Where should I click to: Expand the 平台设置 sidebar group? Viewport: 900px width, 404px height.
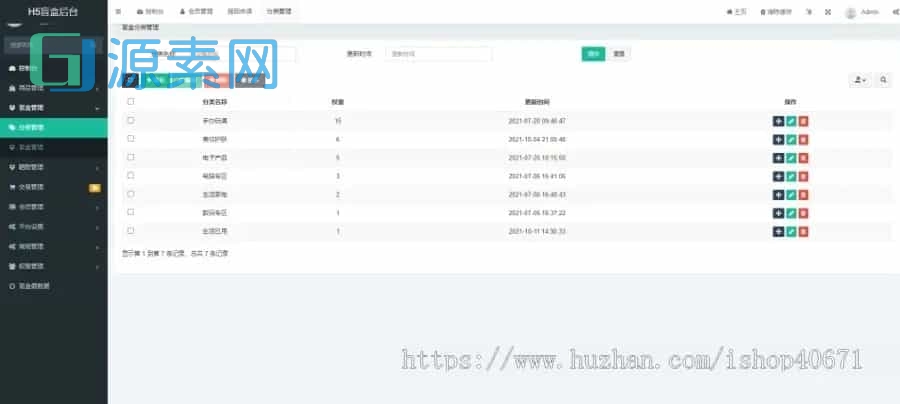(x=53, y=227)
